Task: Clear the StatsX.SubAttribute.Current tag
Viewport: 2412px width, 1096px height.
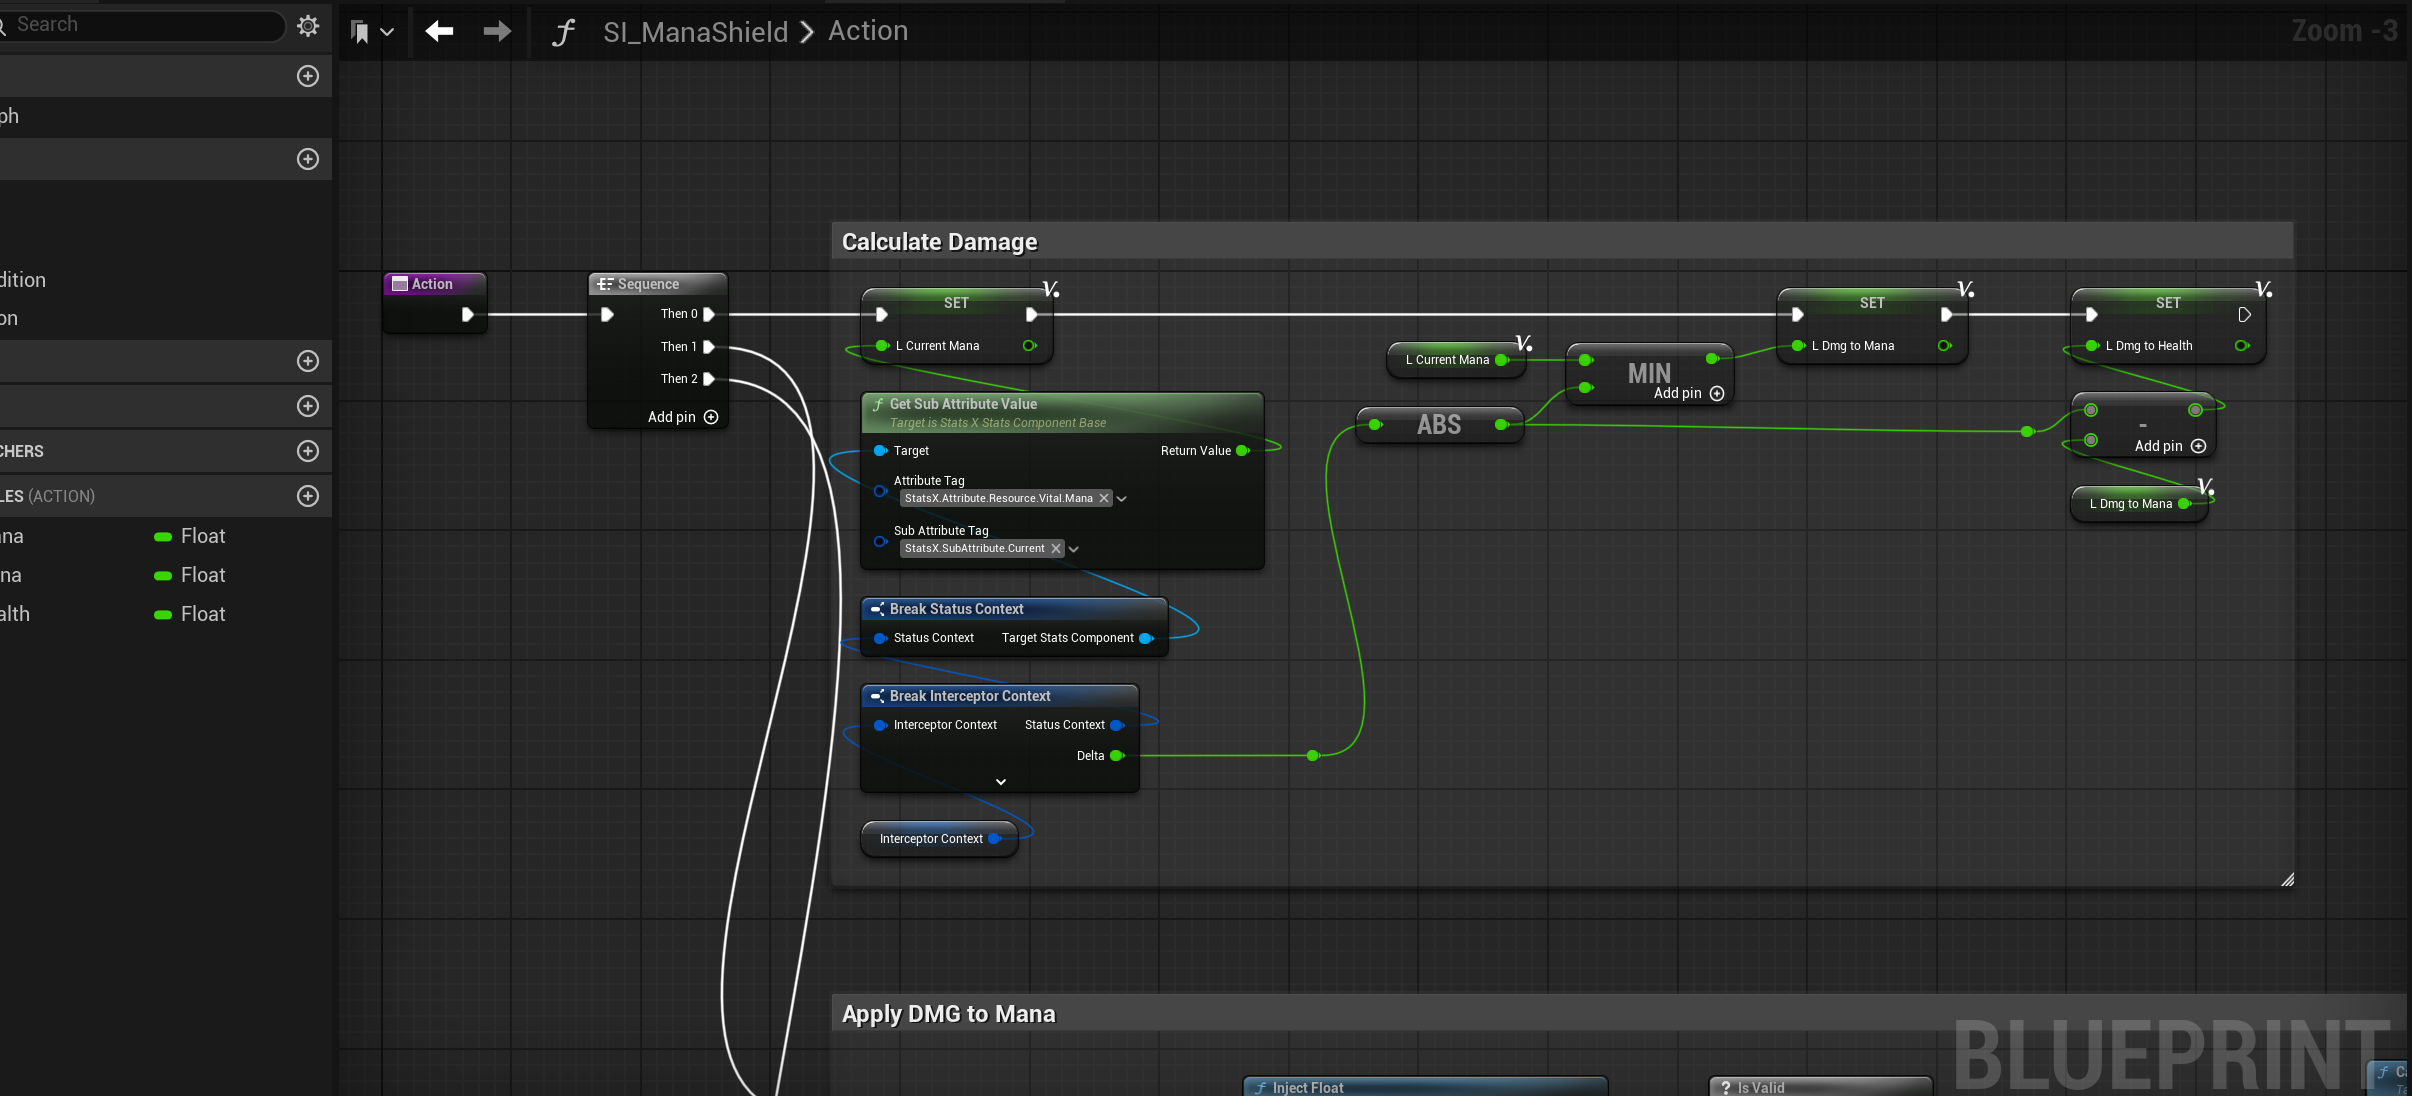Action: pyautogui.click(x=1056, y=548)
